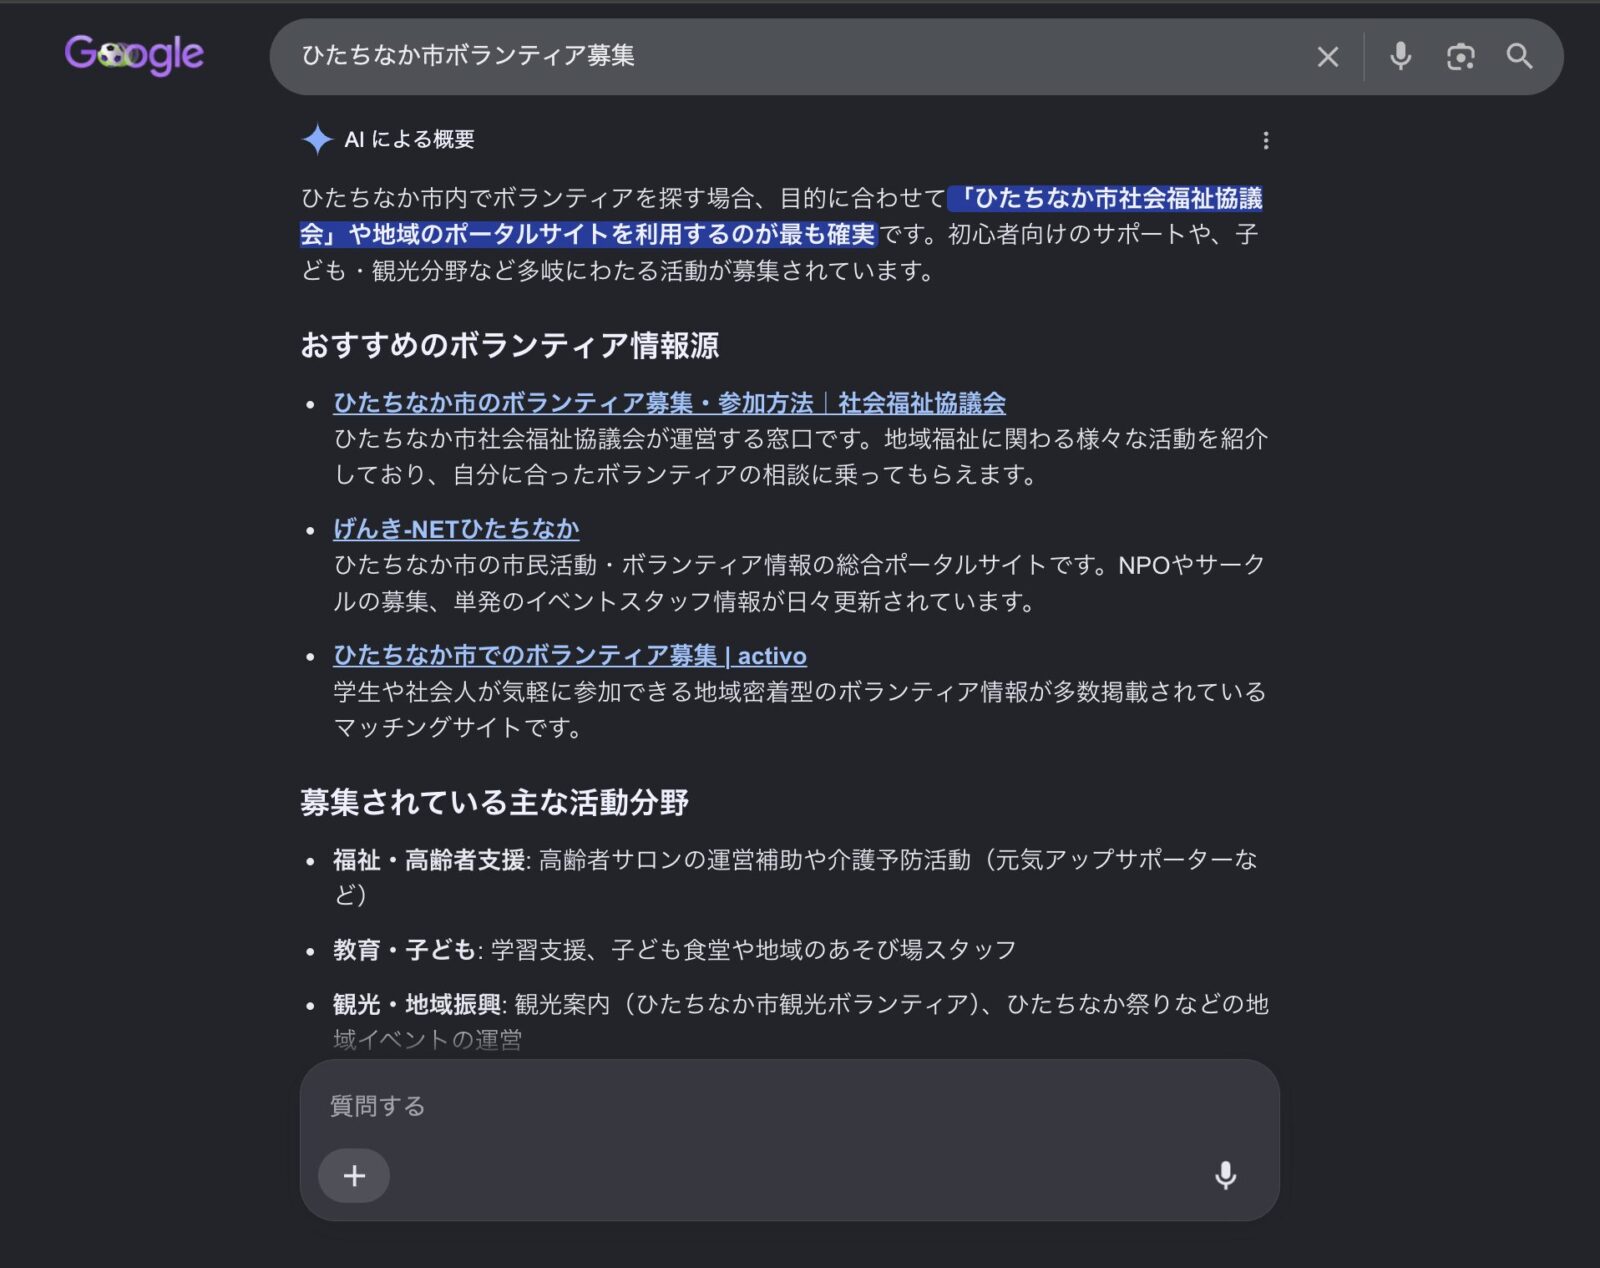Image resolution: width=1600 pixels, height=1268 pixels.
Task: Click the description text about NPOやサークルの募集
Action: click(799, 583)
